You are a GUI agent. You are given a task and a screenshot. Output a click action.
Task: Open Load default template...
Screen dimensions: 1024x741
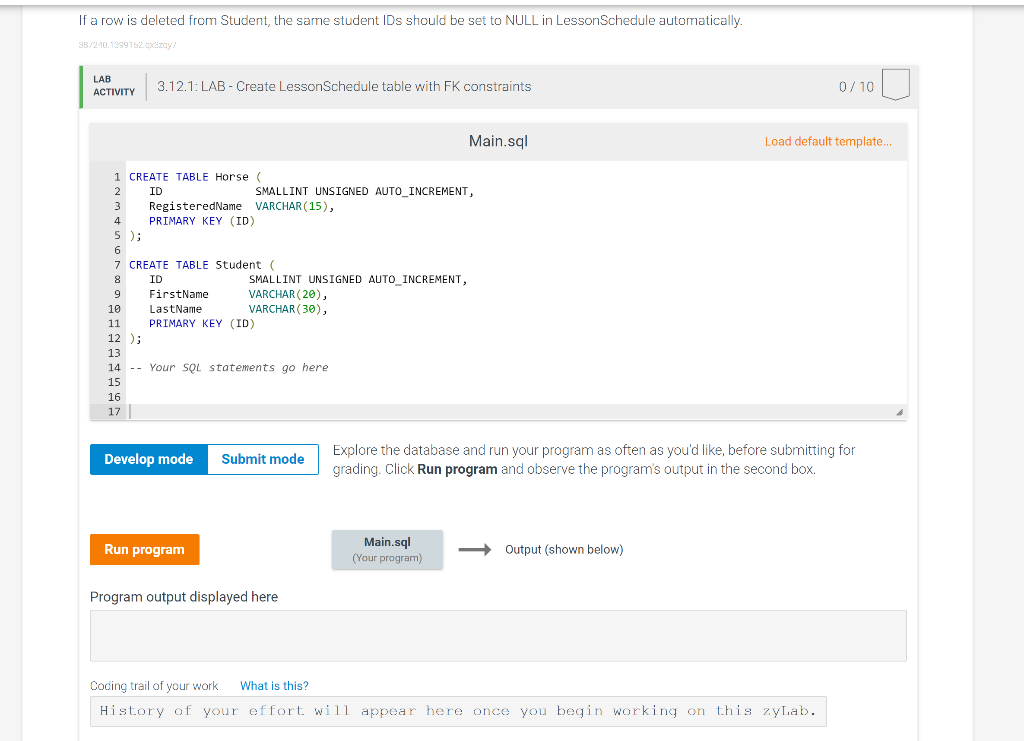point(828,141)
